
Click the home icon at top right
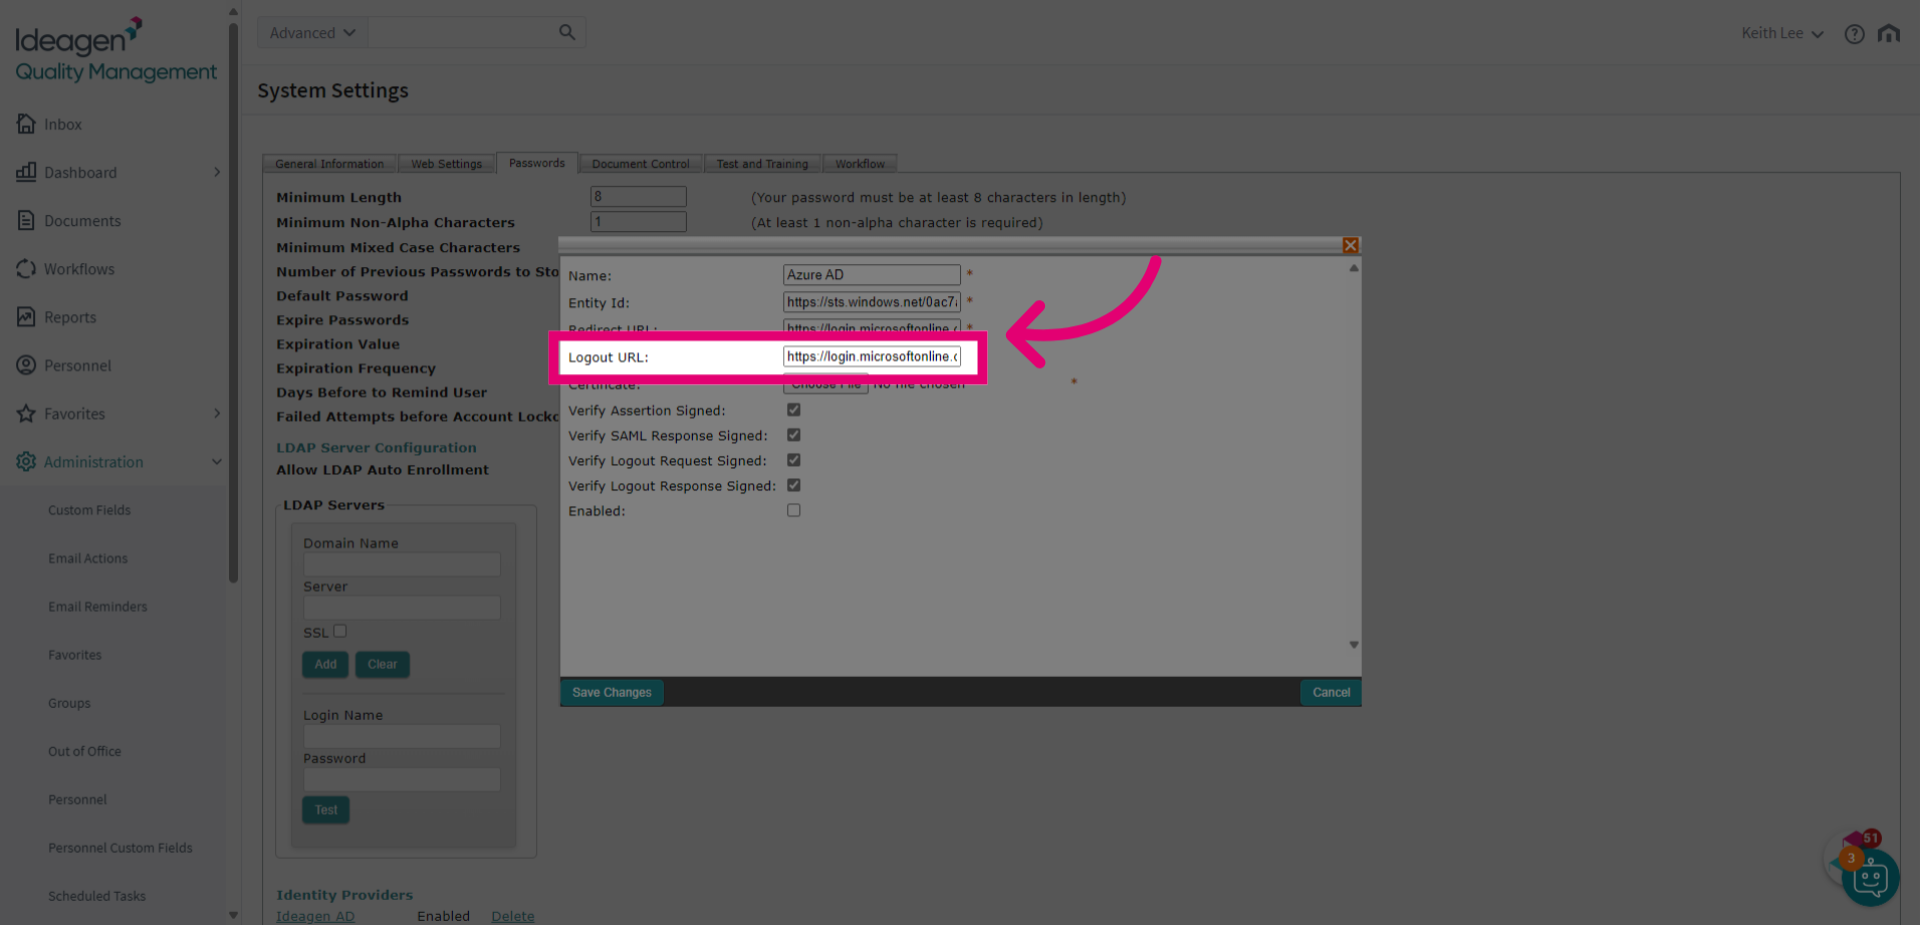1888,33
